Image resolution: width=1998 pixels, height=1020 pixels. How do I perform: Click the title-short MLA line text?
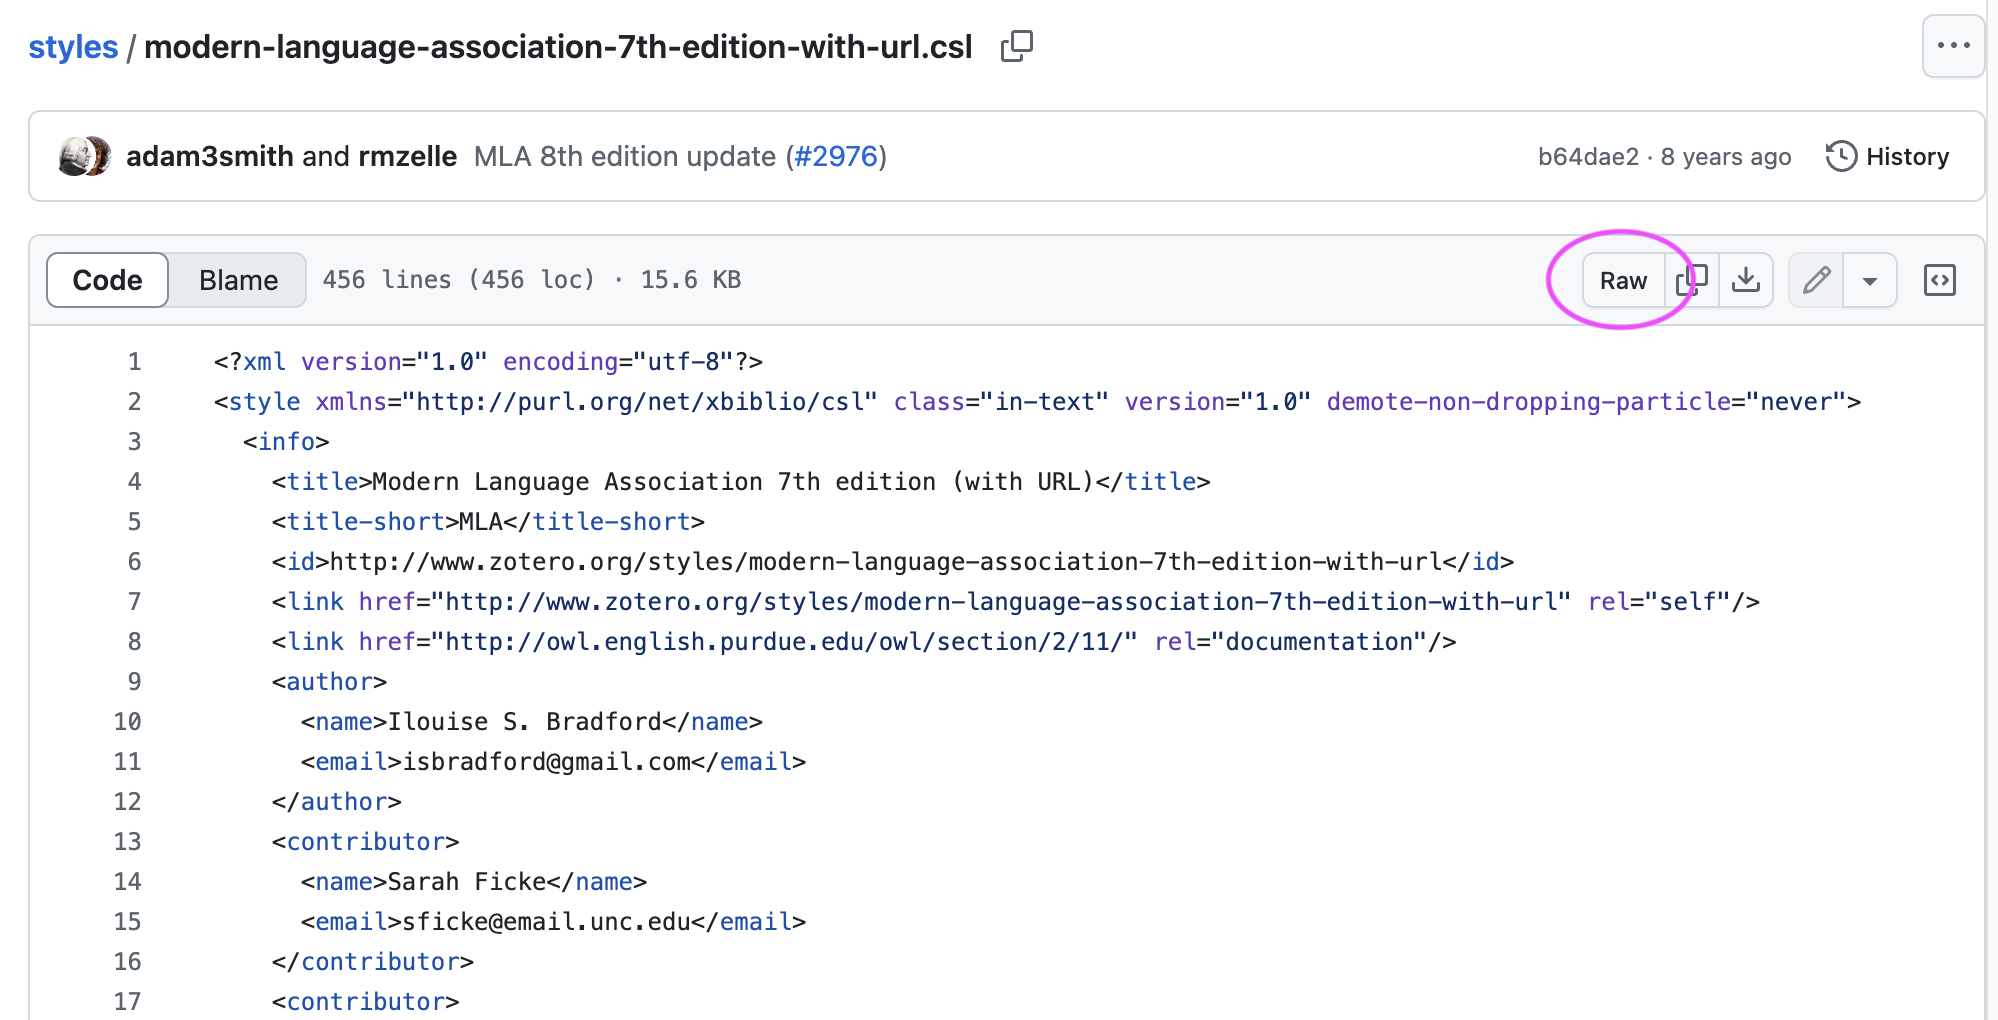(488, 522)
